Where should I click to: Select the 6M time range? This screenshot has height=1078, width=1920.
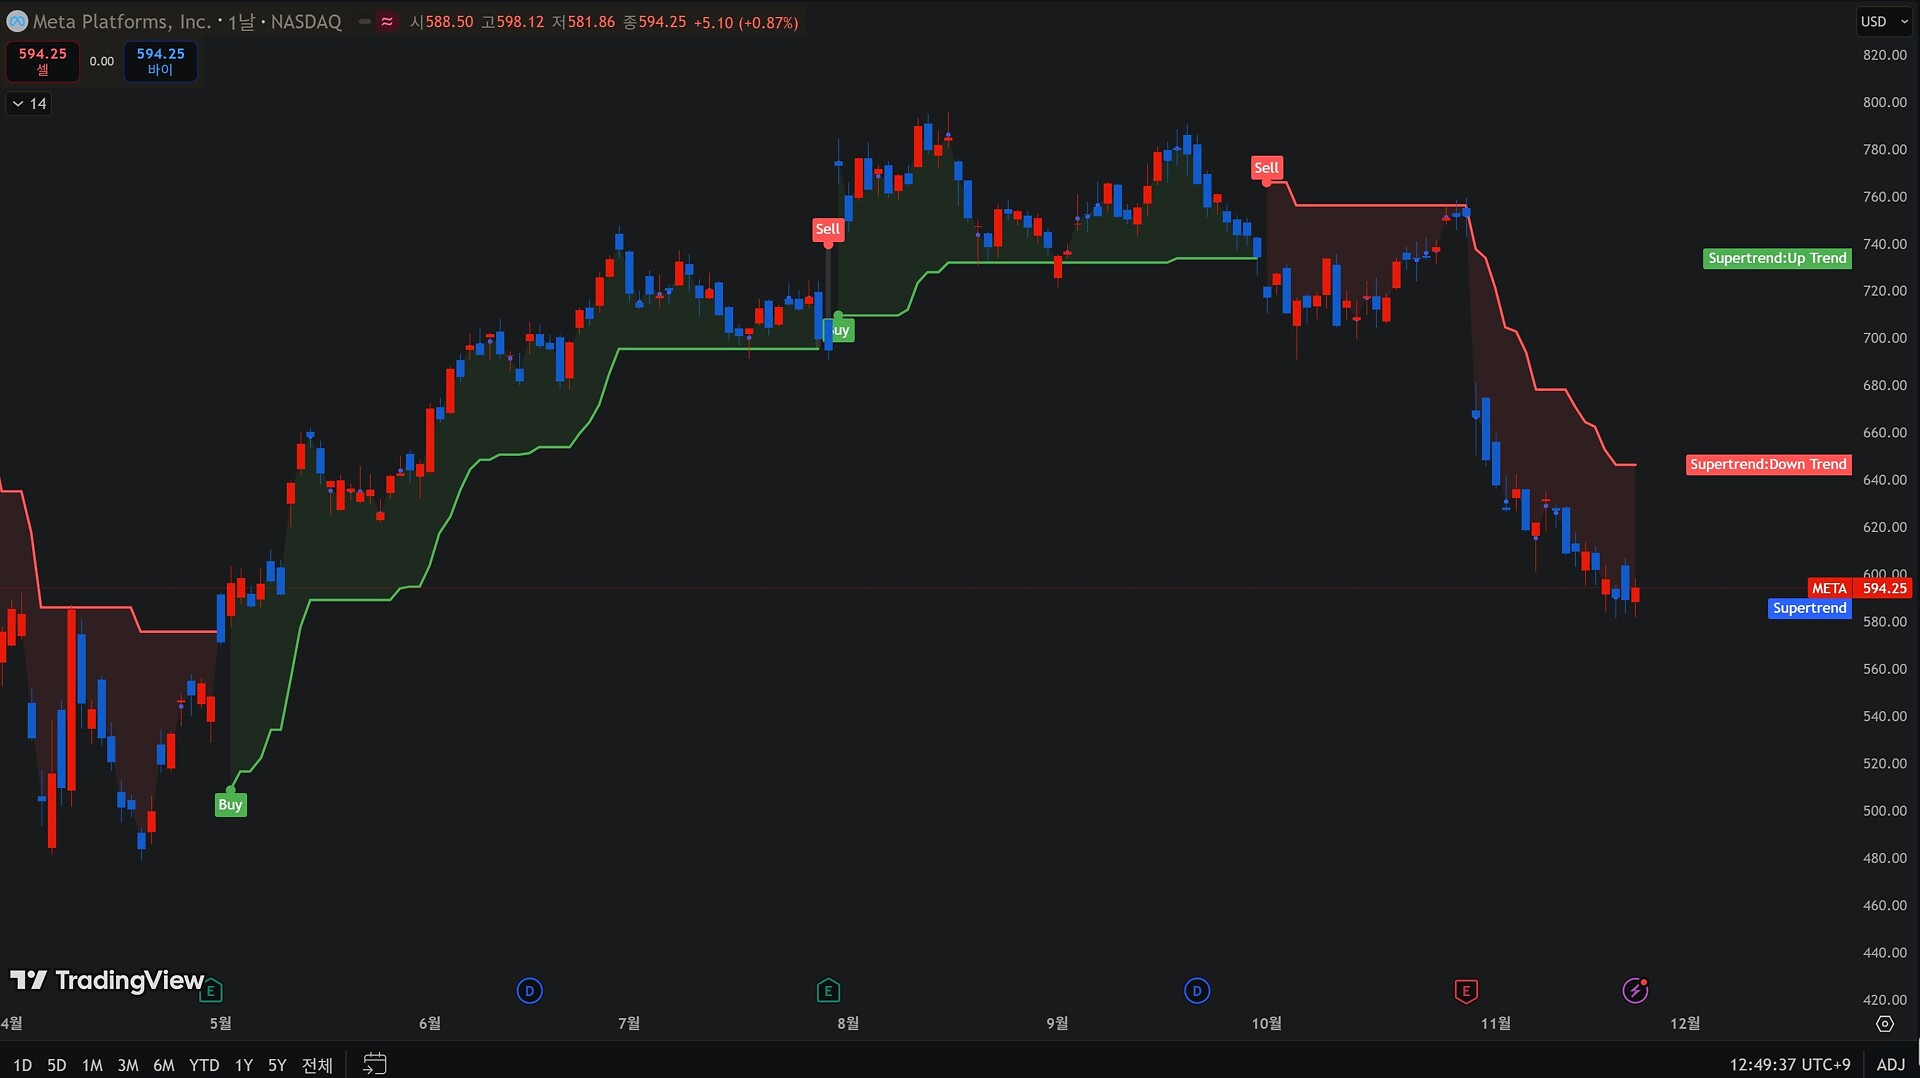point(164,1065)
